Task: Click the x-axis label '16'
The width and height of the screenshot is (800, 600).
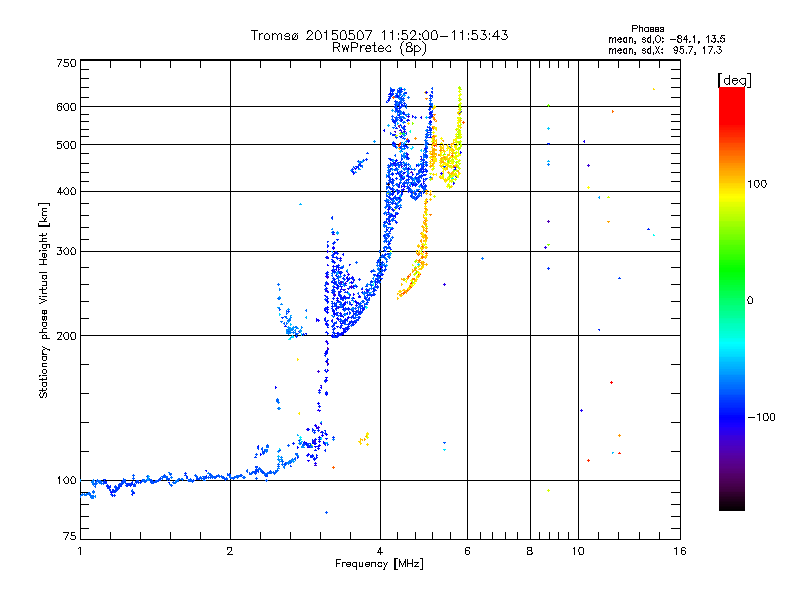Action: (x=680, y=551)
